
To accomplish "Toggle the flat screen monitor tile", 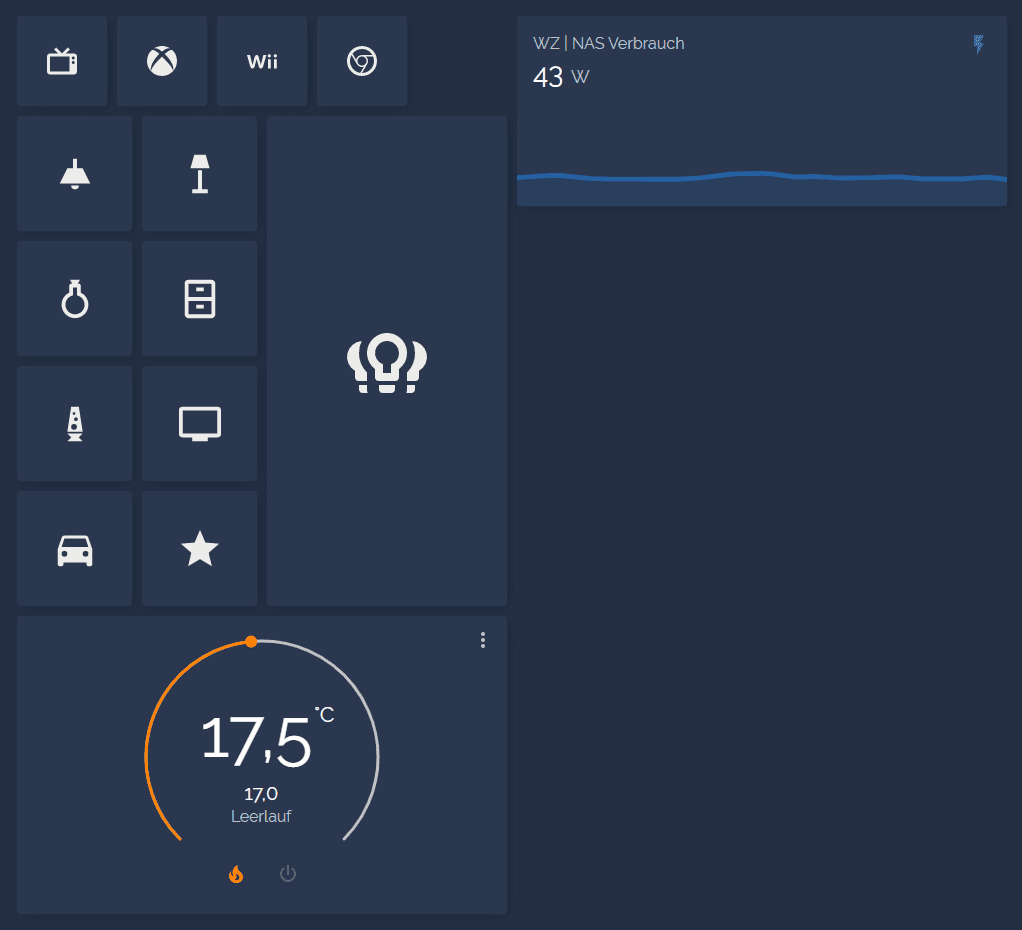I will (x=199, y=424).
